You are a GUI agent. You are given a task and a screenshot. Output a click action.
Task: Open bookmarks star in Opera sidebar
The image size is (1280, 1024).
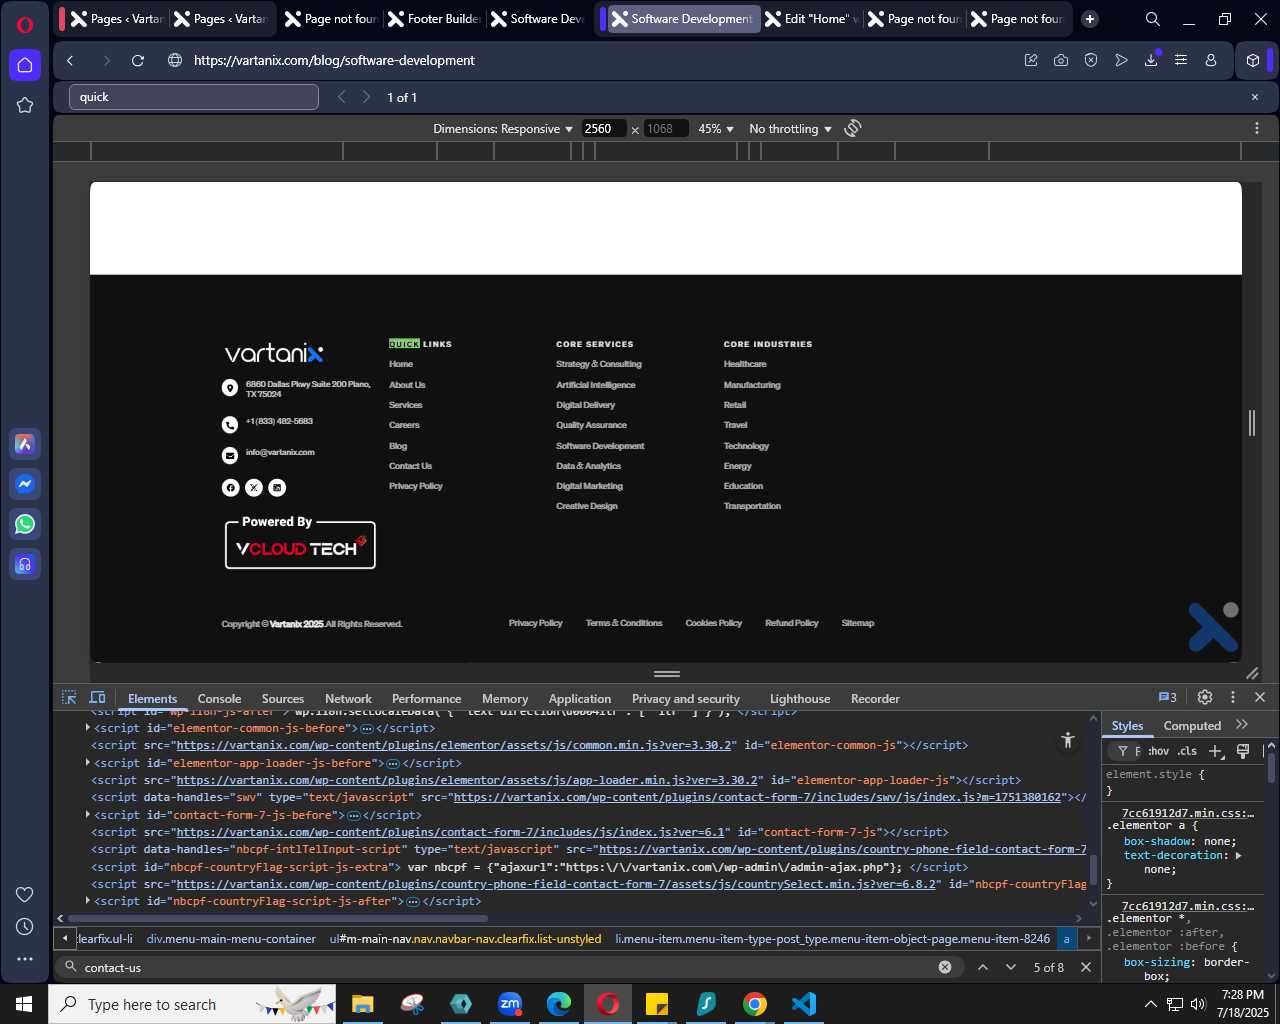[25, 105]
